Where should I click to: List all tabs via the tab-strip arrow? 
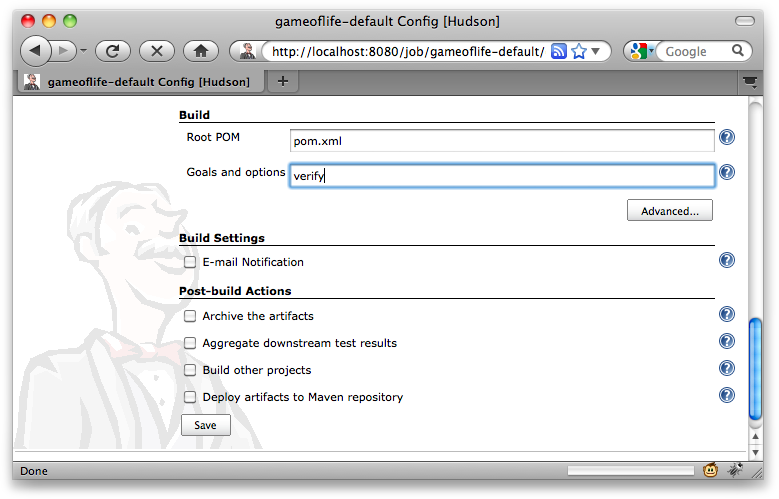click(x=750, y=82)
